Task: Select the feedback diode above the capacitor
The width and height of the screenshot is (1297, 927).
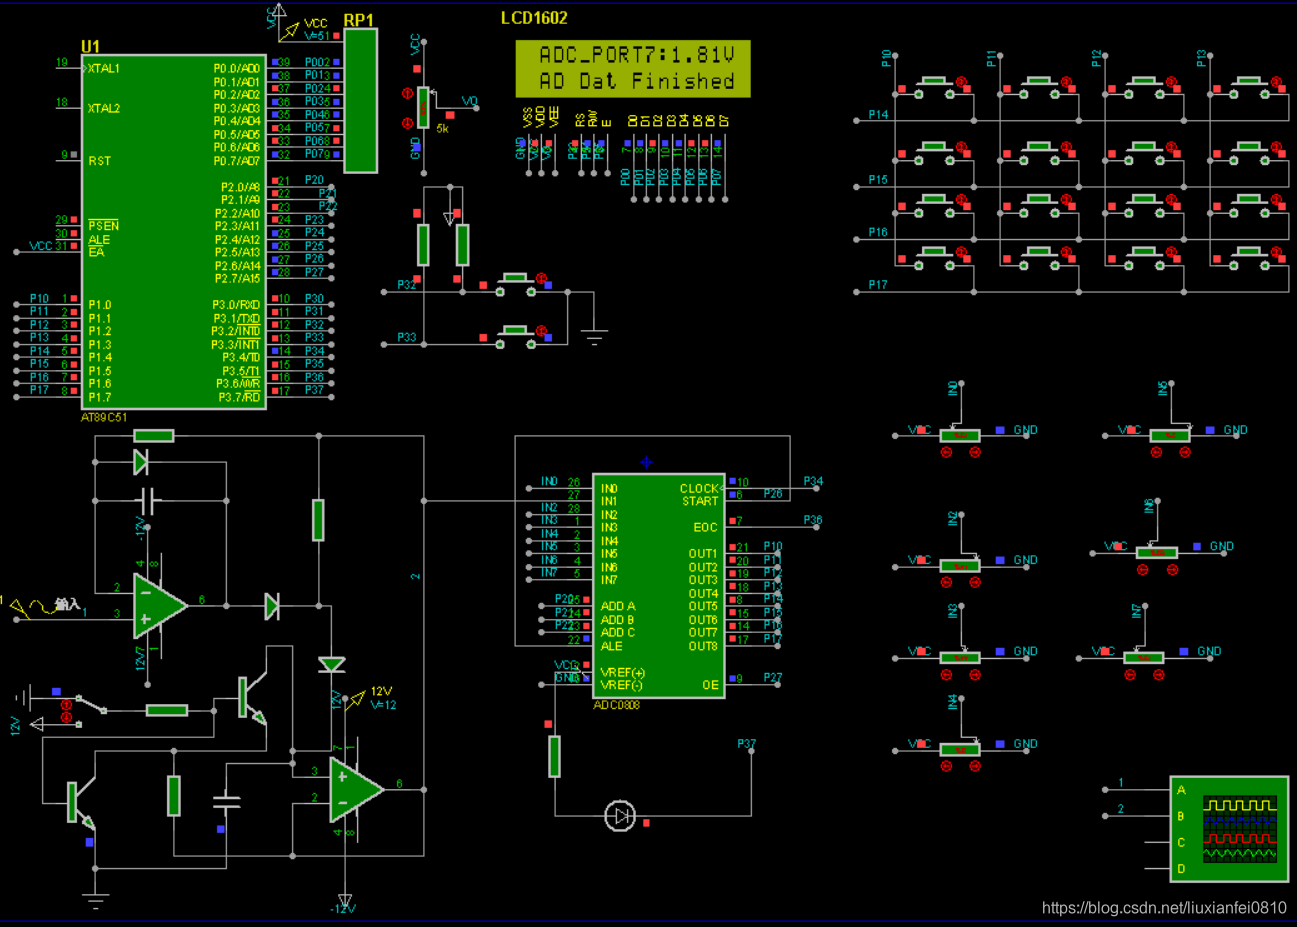Action: [141, 462]
